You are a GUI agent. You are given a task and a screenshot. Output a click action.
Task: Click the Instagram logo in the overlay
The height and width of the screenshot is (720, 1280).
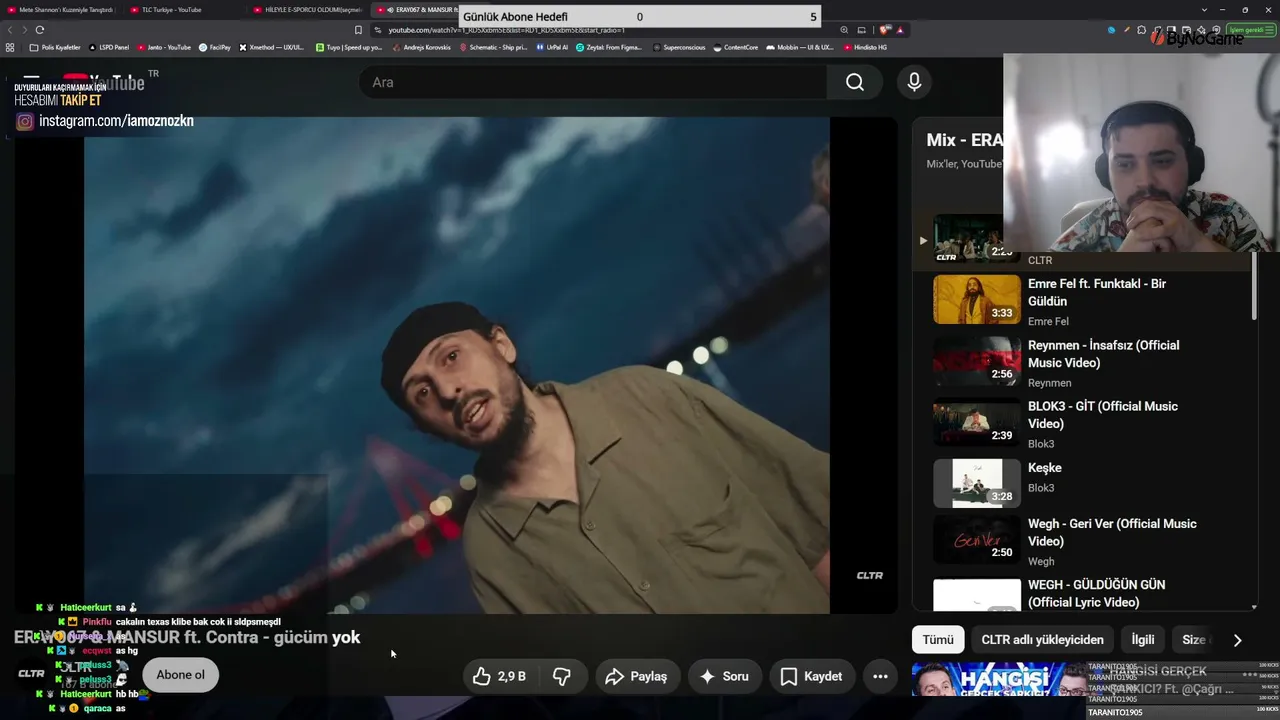click(24, 121)
